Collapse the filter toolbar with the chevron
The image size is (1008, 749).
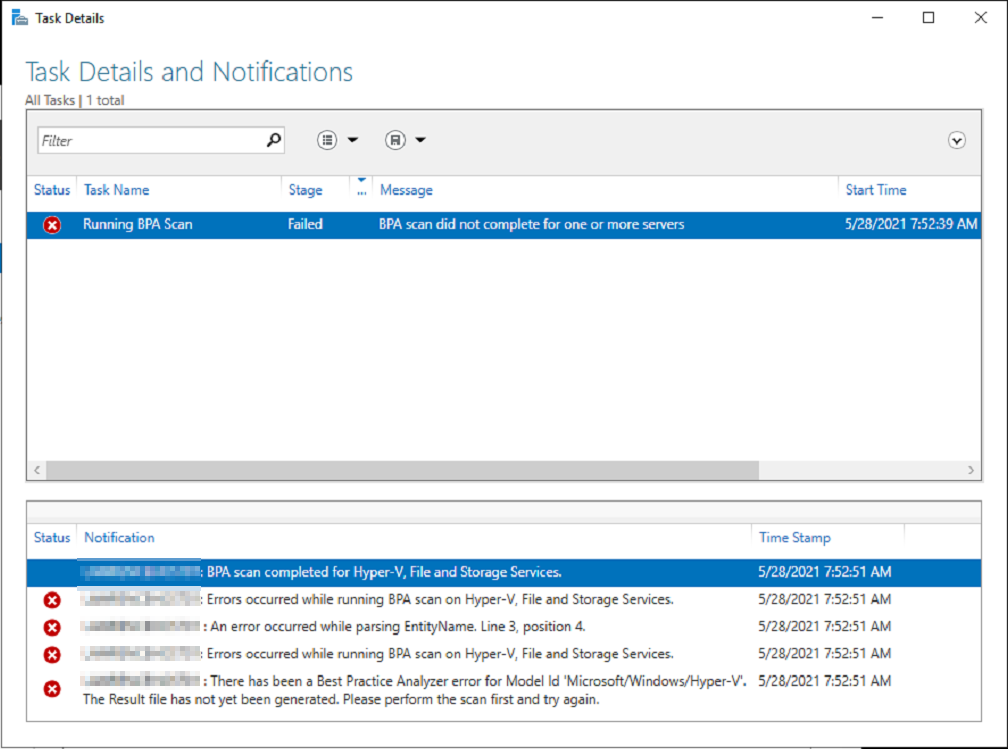[956, 140]
